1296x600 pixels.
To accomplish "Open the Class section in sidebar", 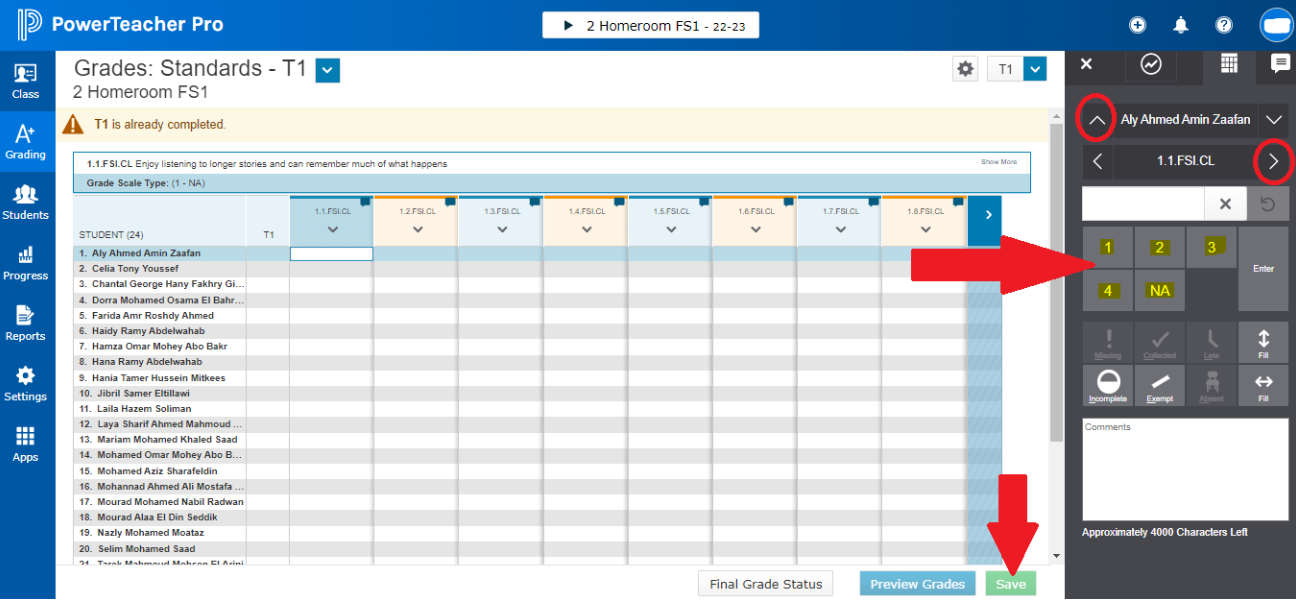I will 26,82.
